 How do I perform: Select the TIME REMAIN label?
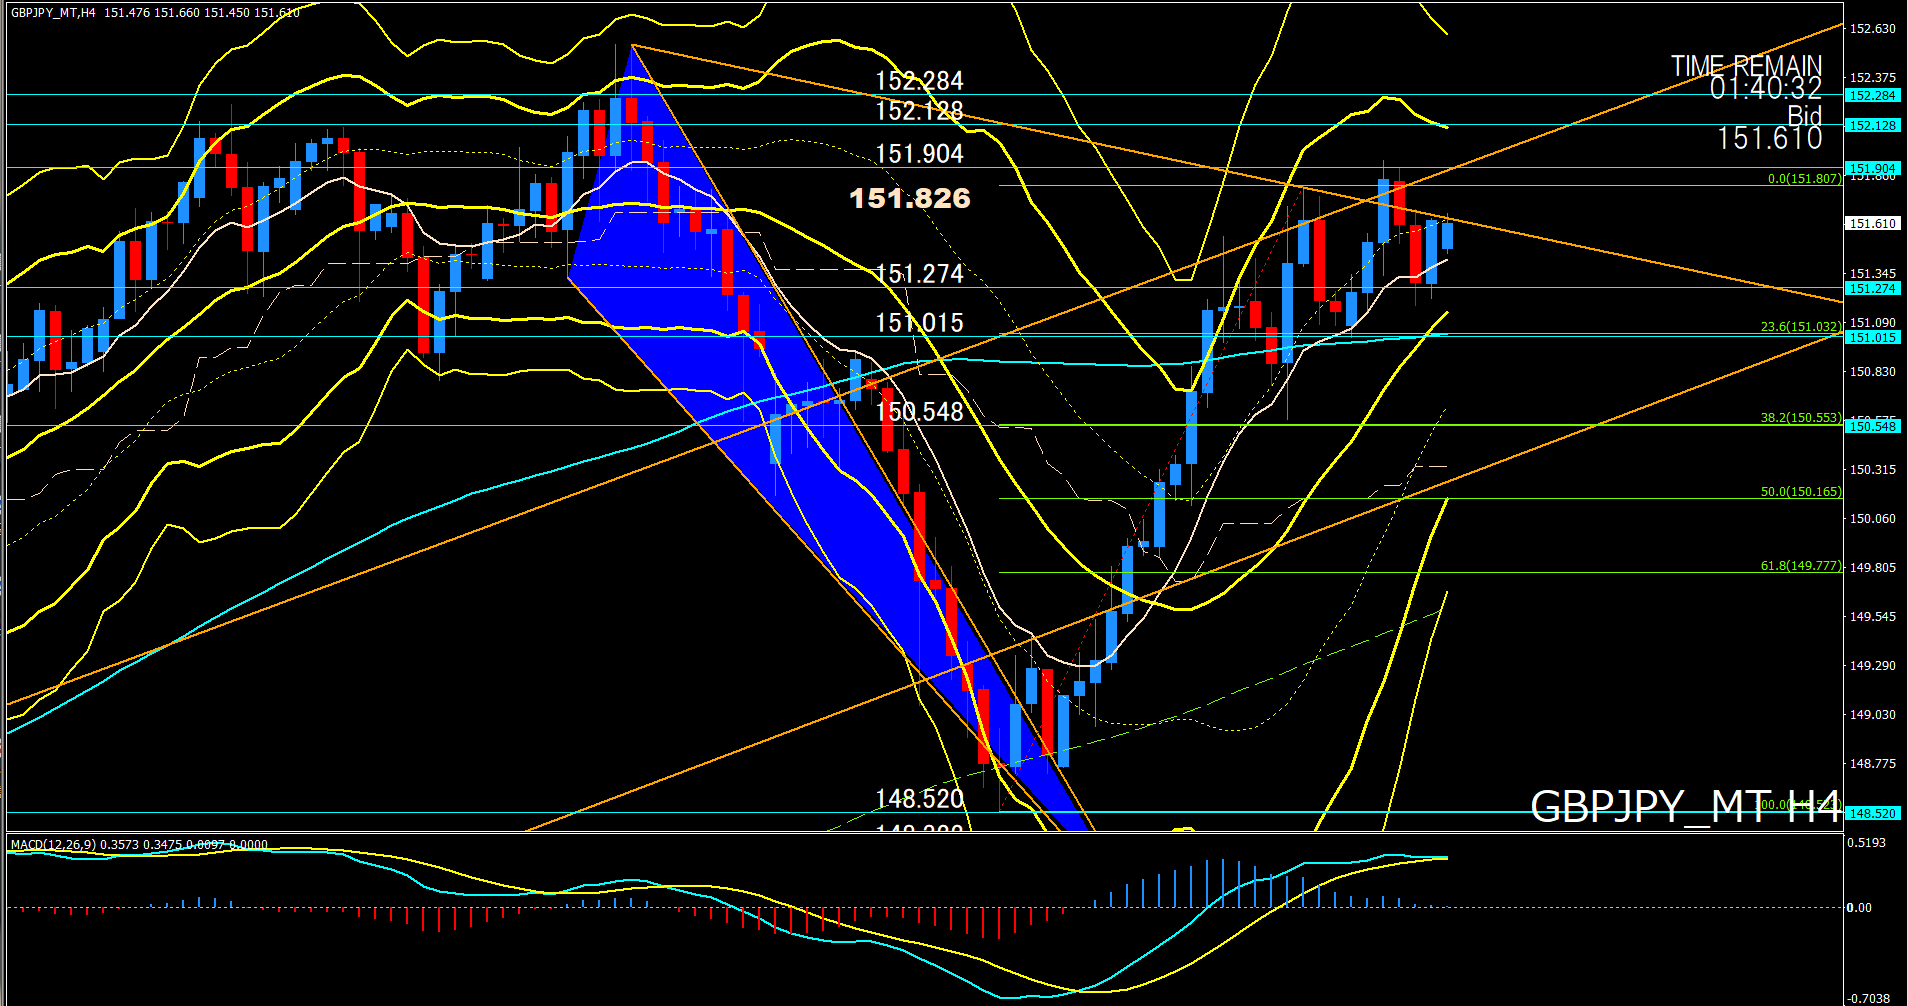click(x=1746, y=66)
